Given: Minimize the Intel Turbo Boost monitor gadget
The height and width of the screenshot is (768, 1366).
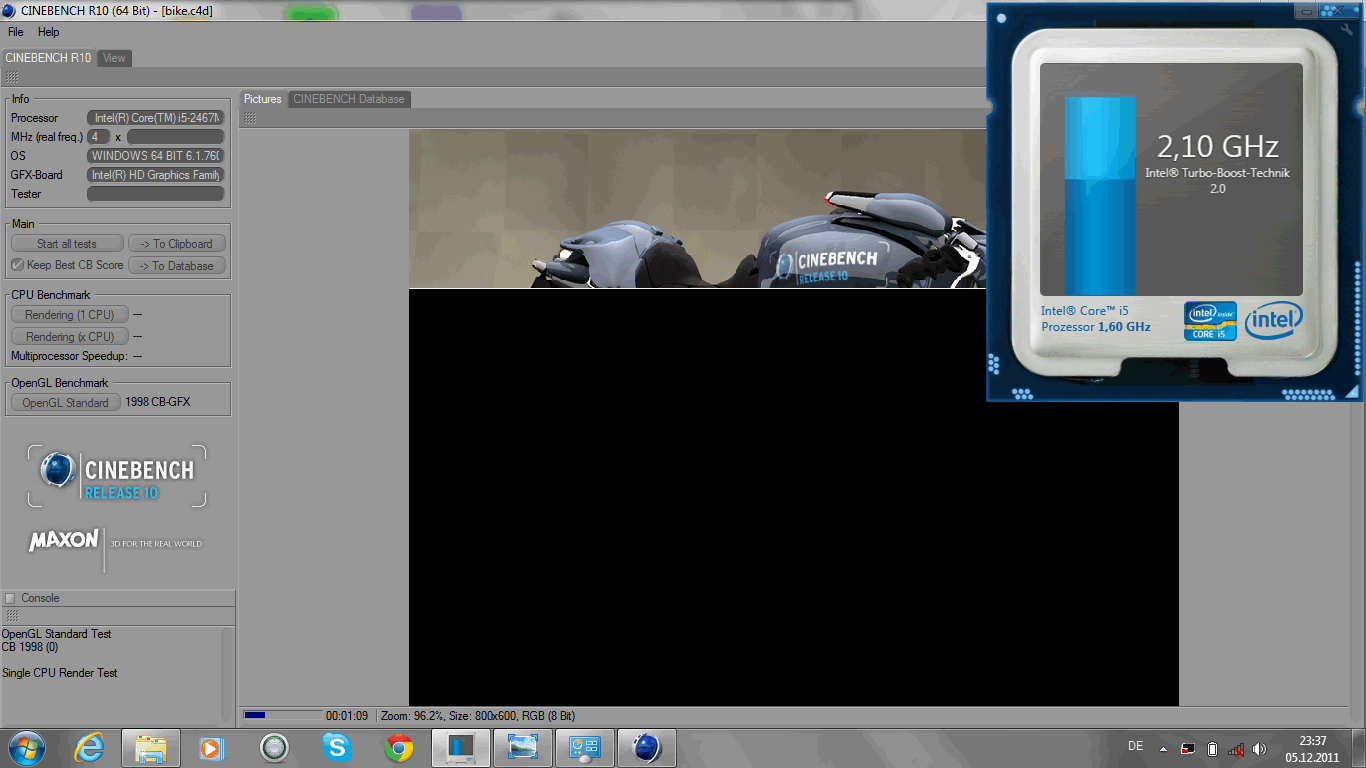Looking at the screenshot, I should click(1307, 11).
